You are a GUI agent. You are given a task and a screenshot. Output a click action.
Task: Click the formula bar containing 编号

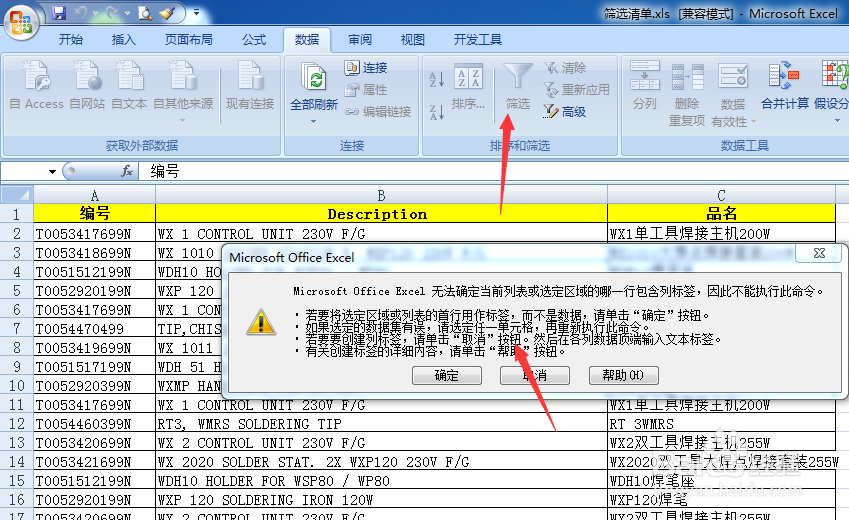493,171
